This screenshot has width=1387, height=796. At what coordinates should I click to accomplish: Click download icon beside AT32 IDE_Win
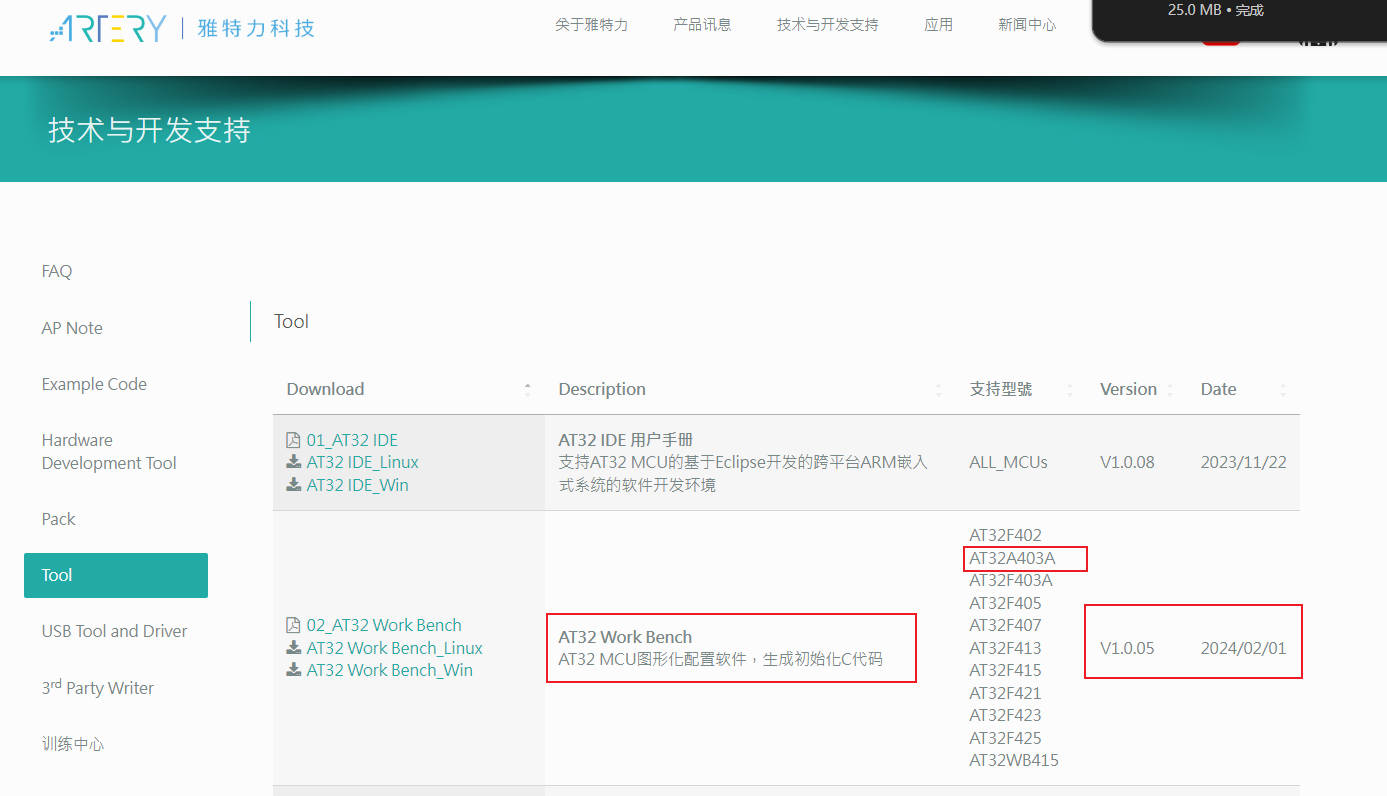pyautogui.click(x=293, y=485)
